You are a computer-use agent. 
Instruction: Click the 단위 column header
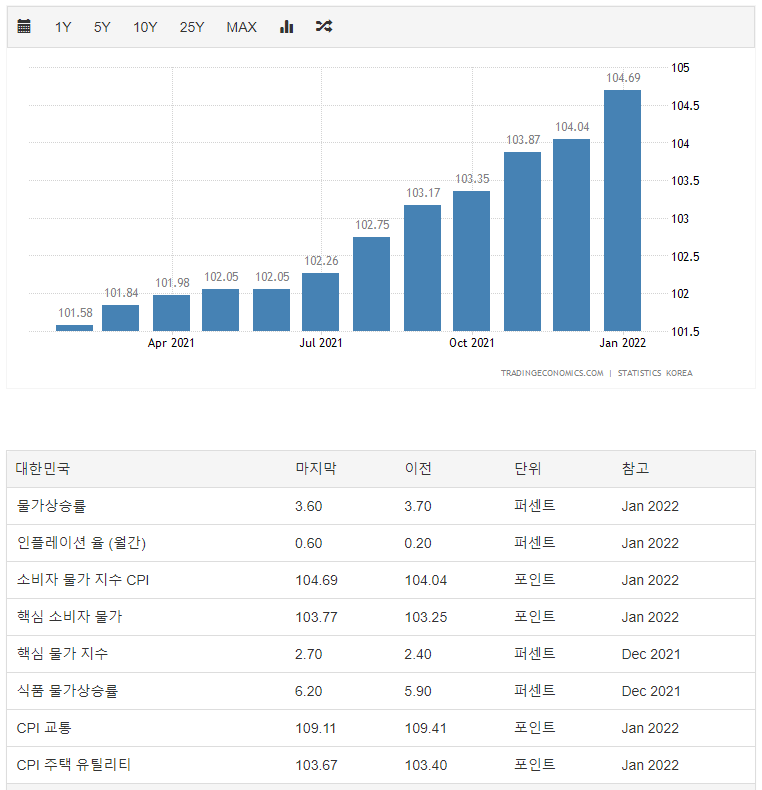tap(527, 469)
